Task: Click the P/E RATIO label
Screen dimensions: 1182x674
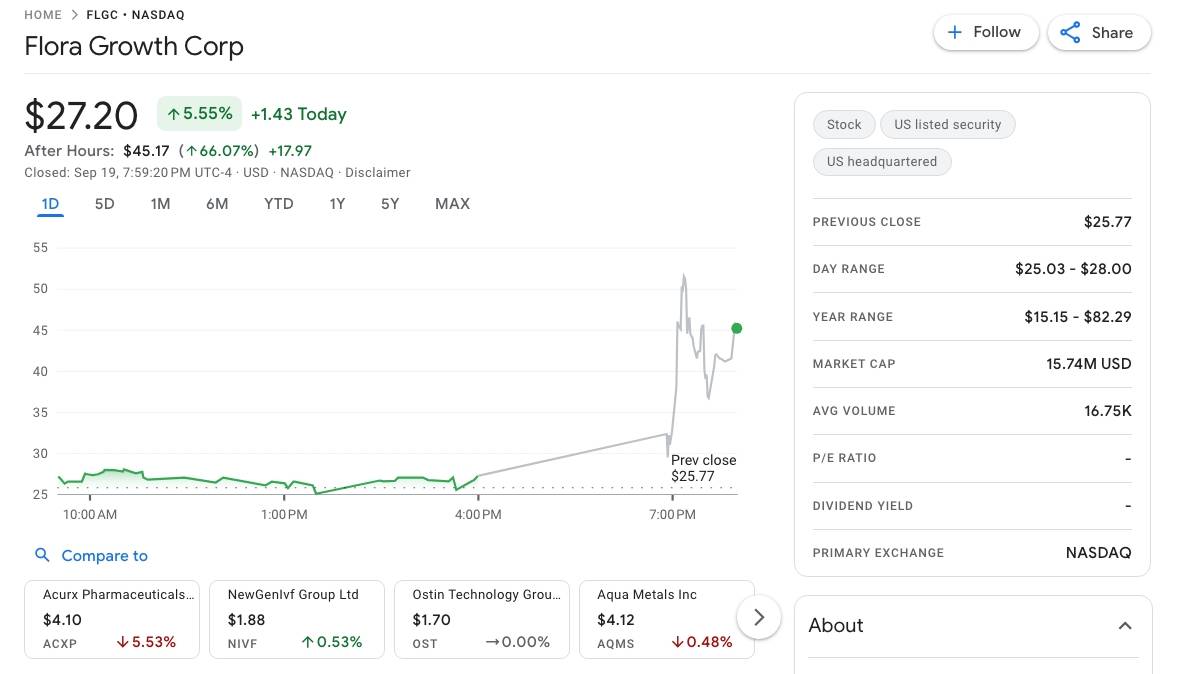Action: (844, 458)
